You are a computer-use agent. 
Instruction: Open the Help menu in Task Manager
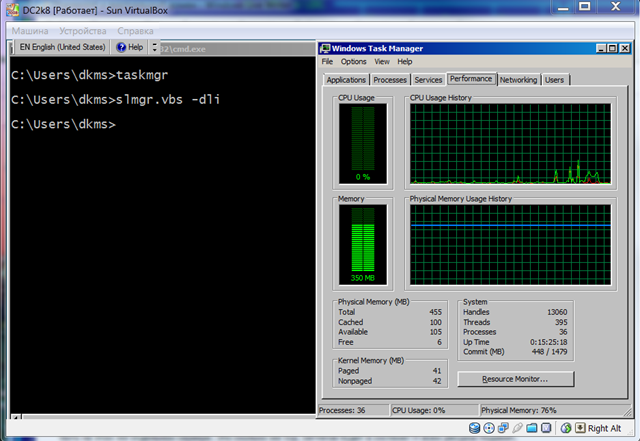point(404,62)
